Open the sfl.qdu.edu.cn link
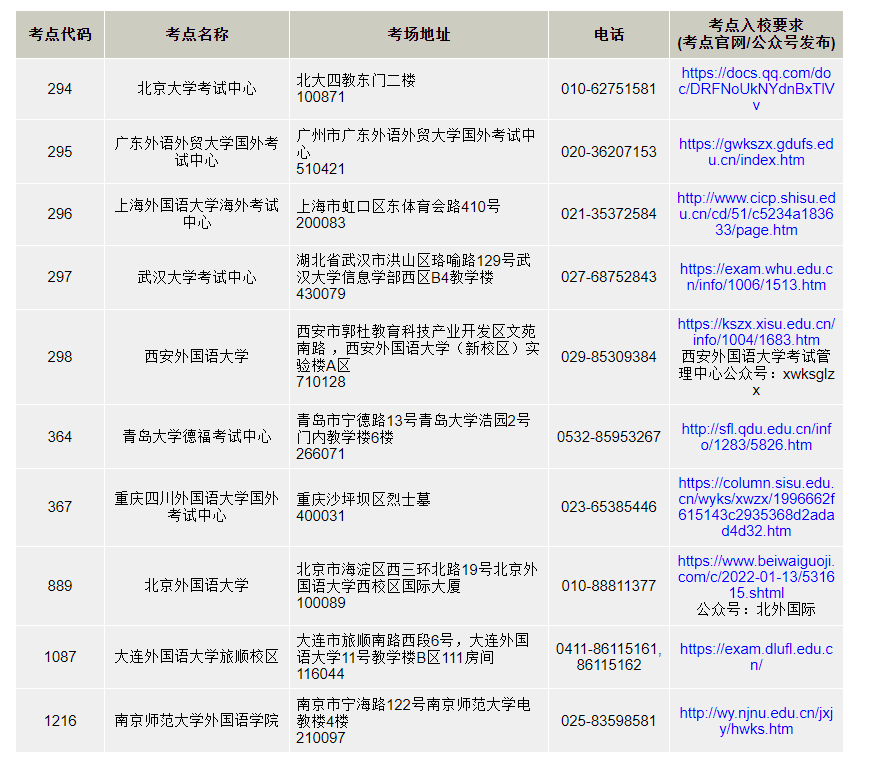Screen dimensions: 871x764 (756, 437)
